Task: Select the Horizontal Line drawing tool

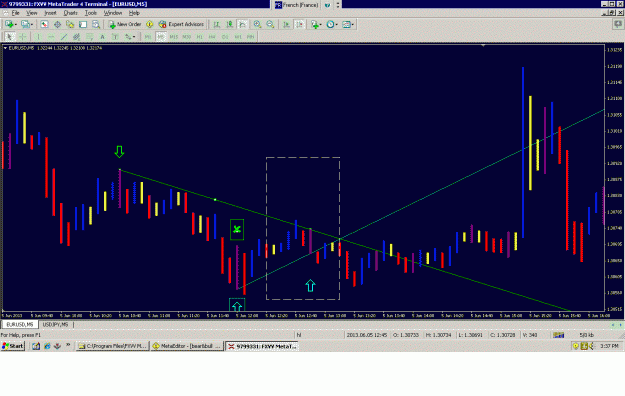Action: point(51,37)
